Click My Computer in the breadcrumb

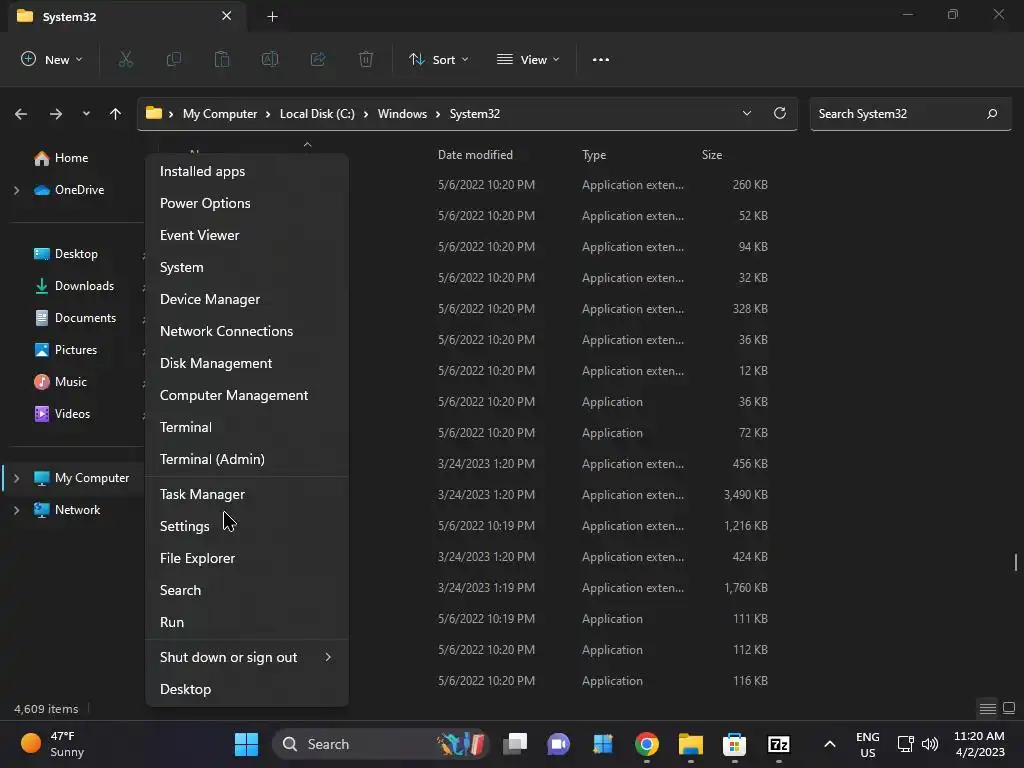tap(220, 114)
